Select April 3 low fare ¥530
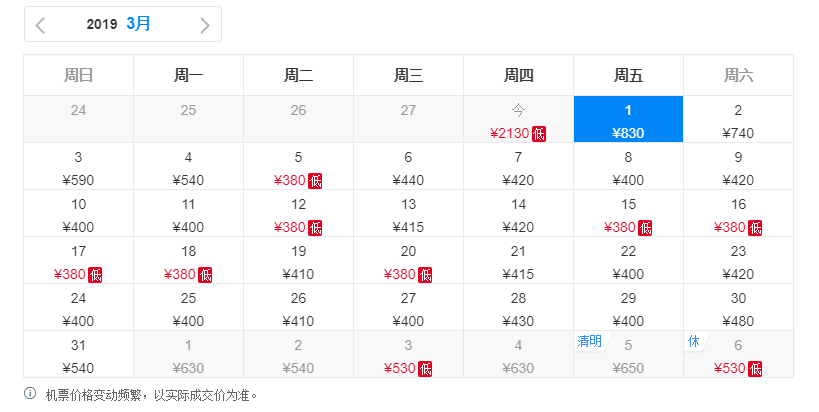 click(x=408, y=355)
